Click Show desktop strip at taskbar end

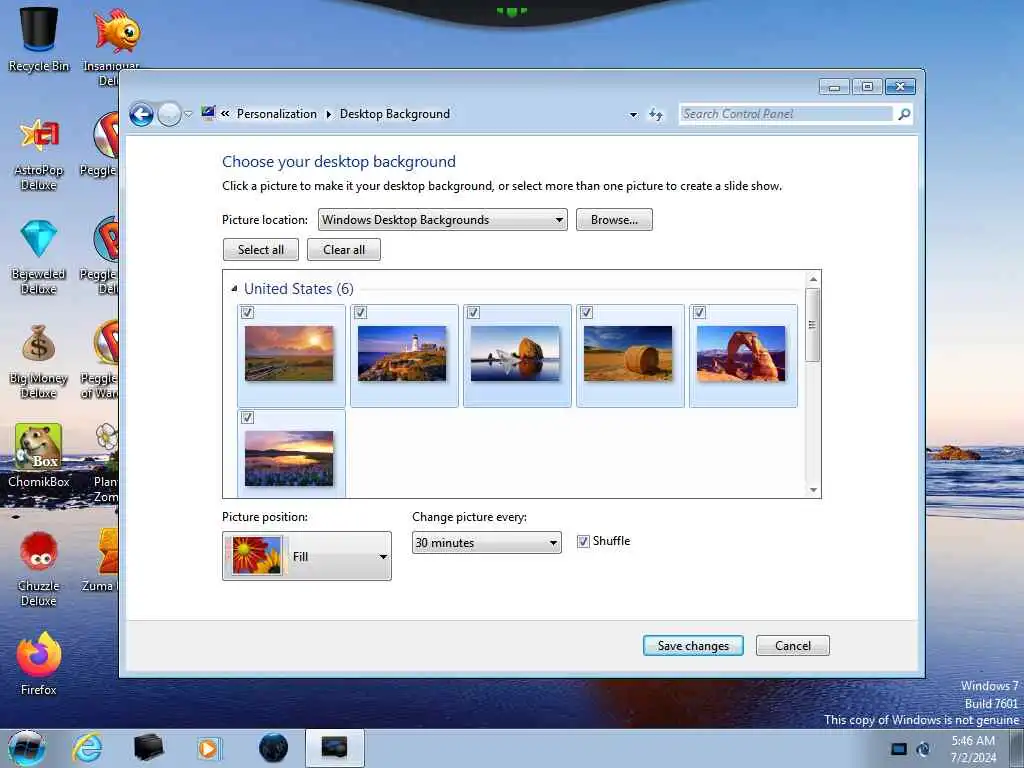click(1017, 748)
